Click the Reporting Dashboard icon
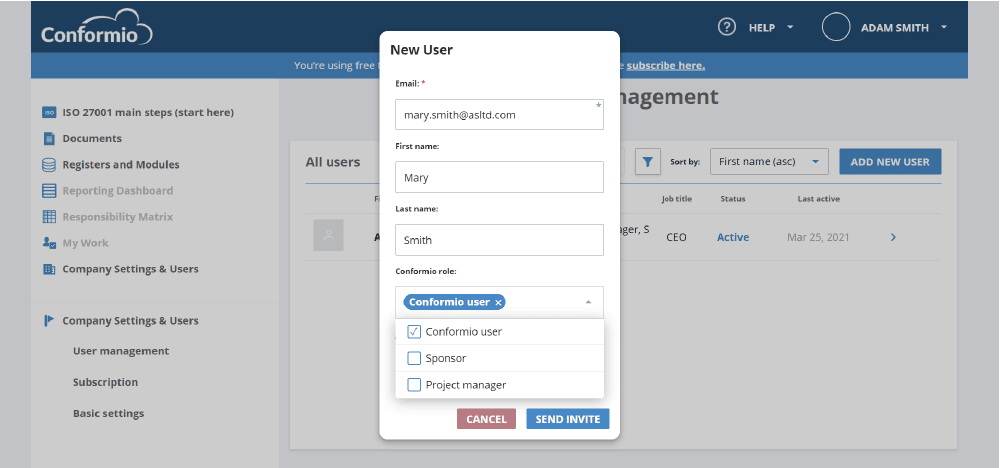The image size is (1000, 468). 49,191
